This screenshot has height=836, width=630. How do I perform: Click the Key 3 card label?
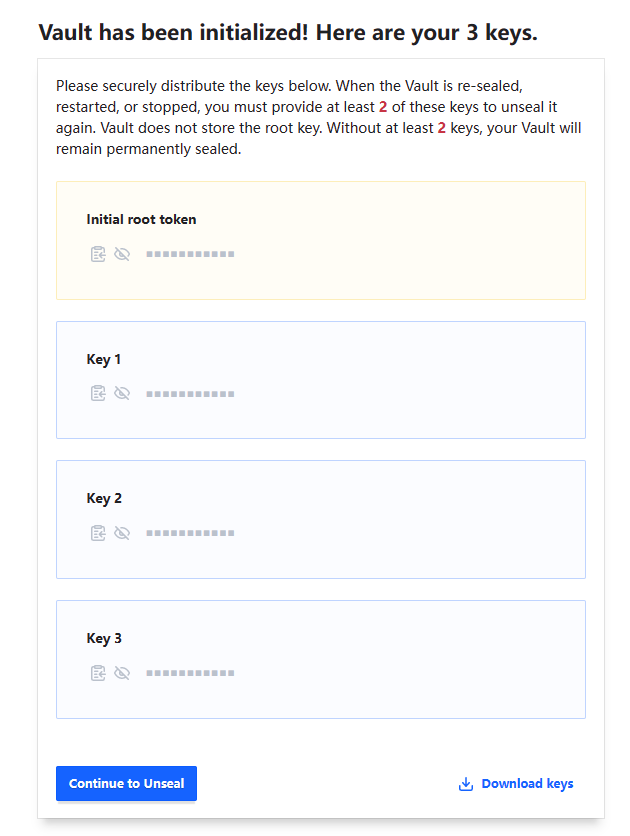[x=104, y=639]
